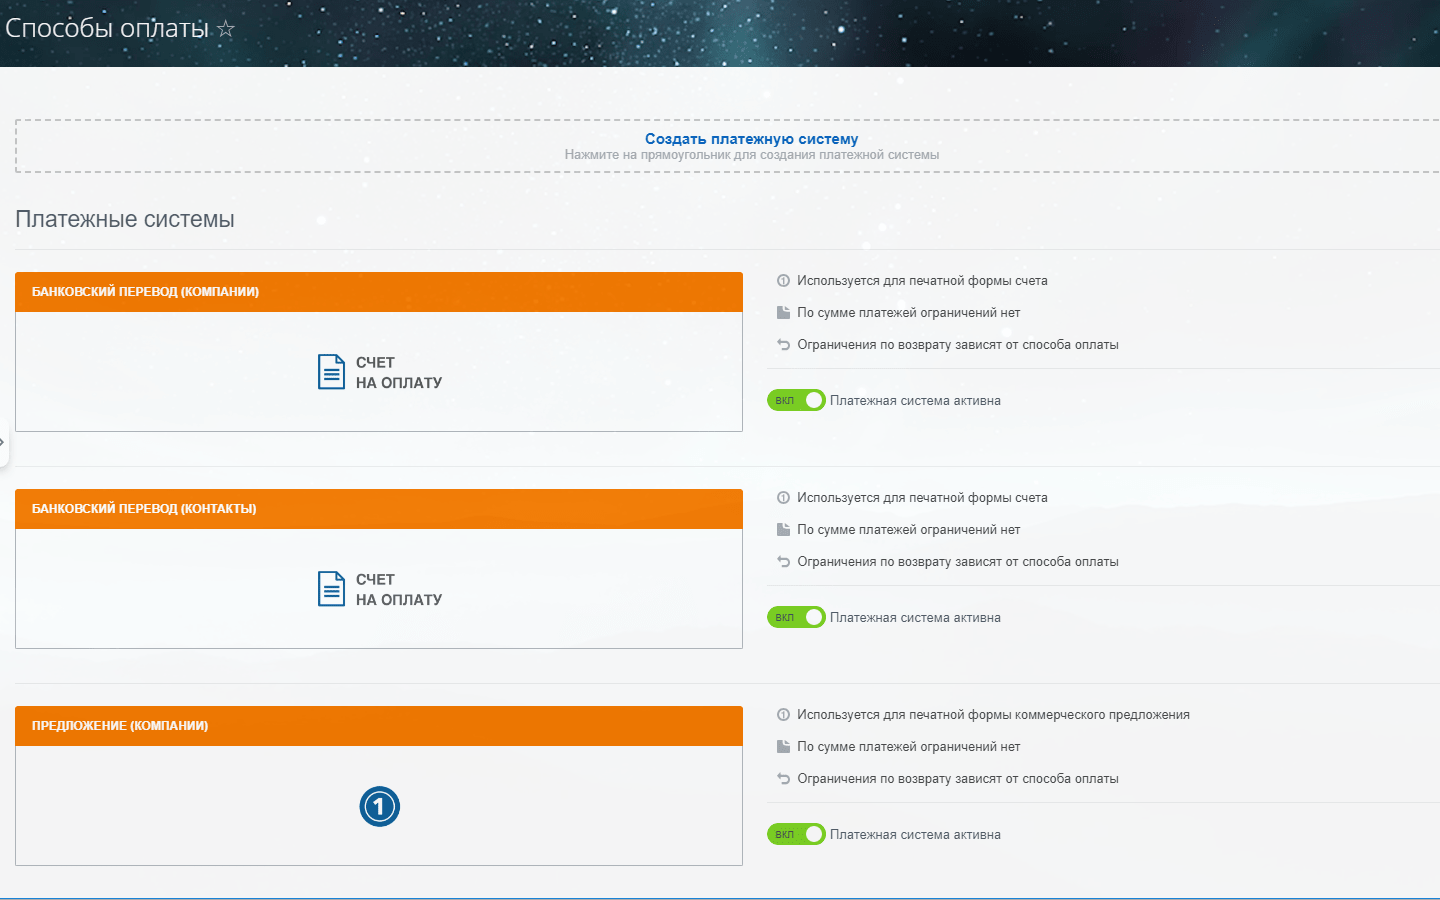Open the Счет на оплату document icon in Банковский перевод (компании)
The width and height of the screenshot is (1440, 900).
tap(331, 370)
